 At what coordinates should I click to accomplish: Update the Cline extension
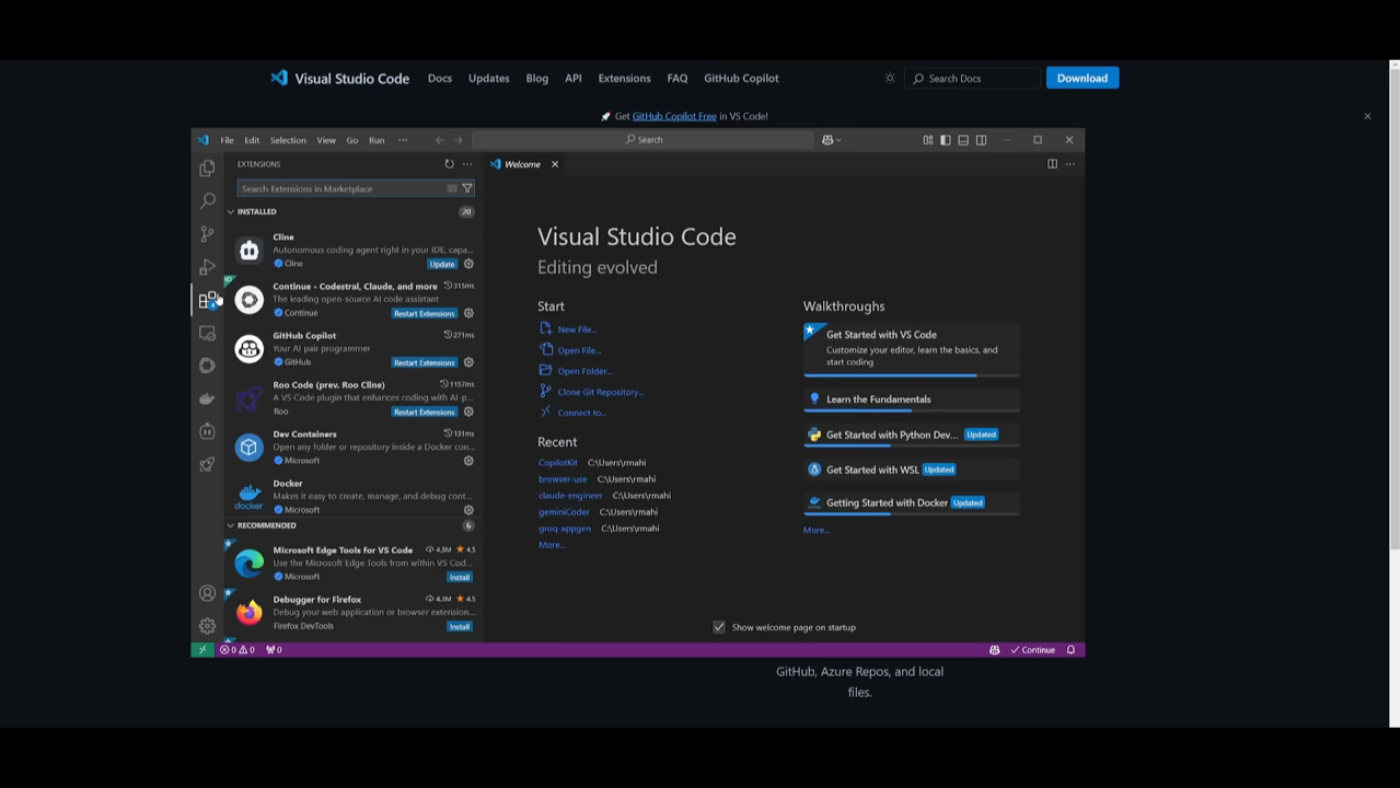pyautogui.click(x=442, y=264)
